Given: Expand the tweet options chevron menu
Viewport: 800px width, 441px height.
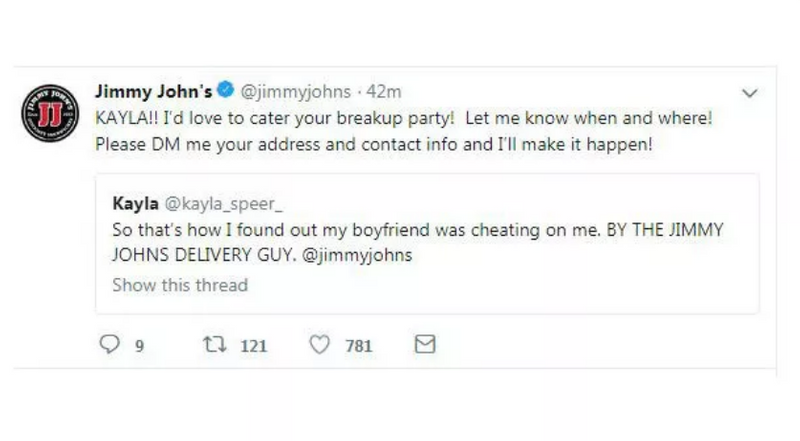Looking at the screenshot, I should click(749, 93).
